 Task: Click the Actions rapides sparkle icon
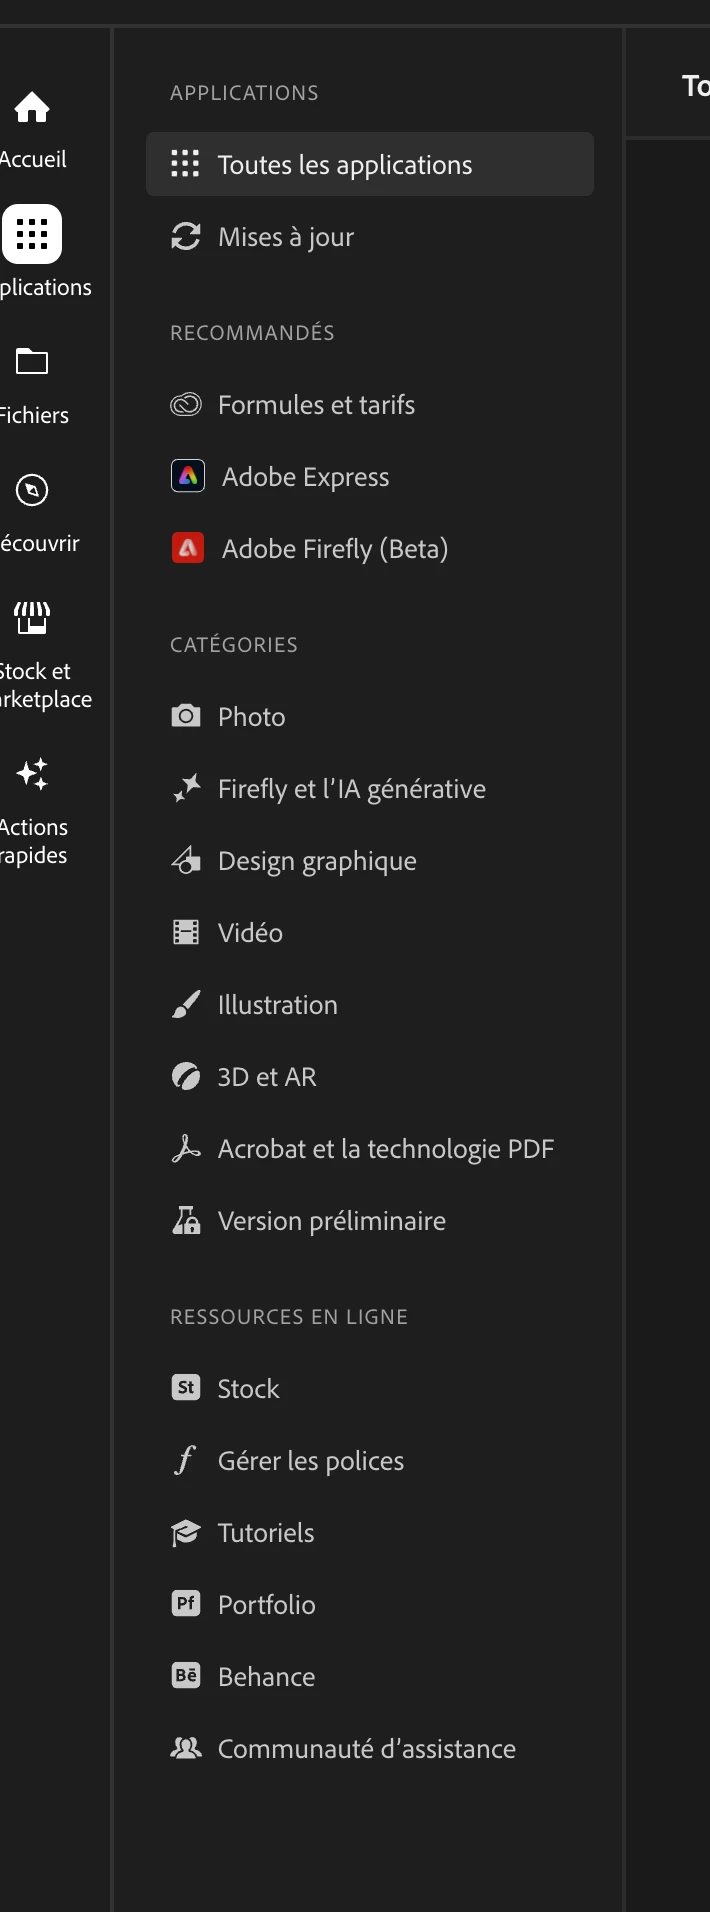(32, 773)
